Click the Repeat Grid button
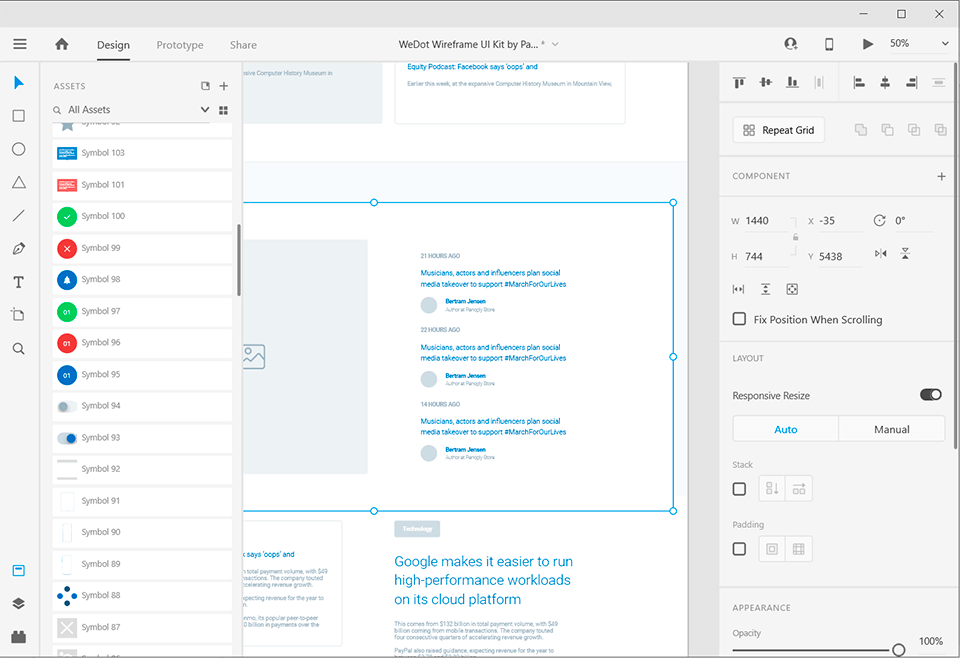960x658 pixels. pos(778,129)
